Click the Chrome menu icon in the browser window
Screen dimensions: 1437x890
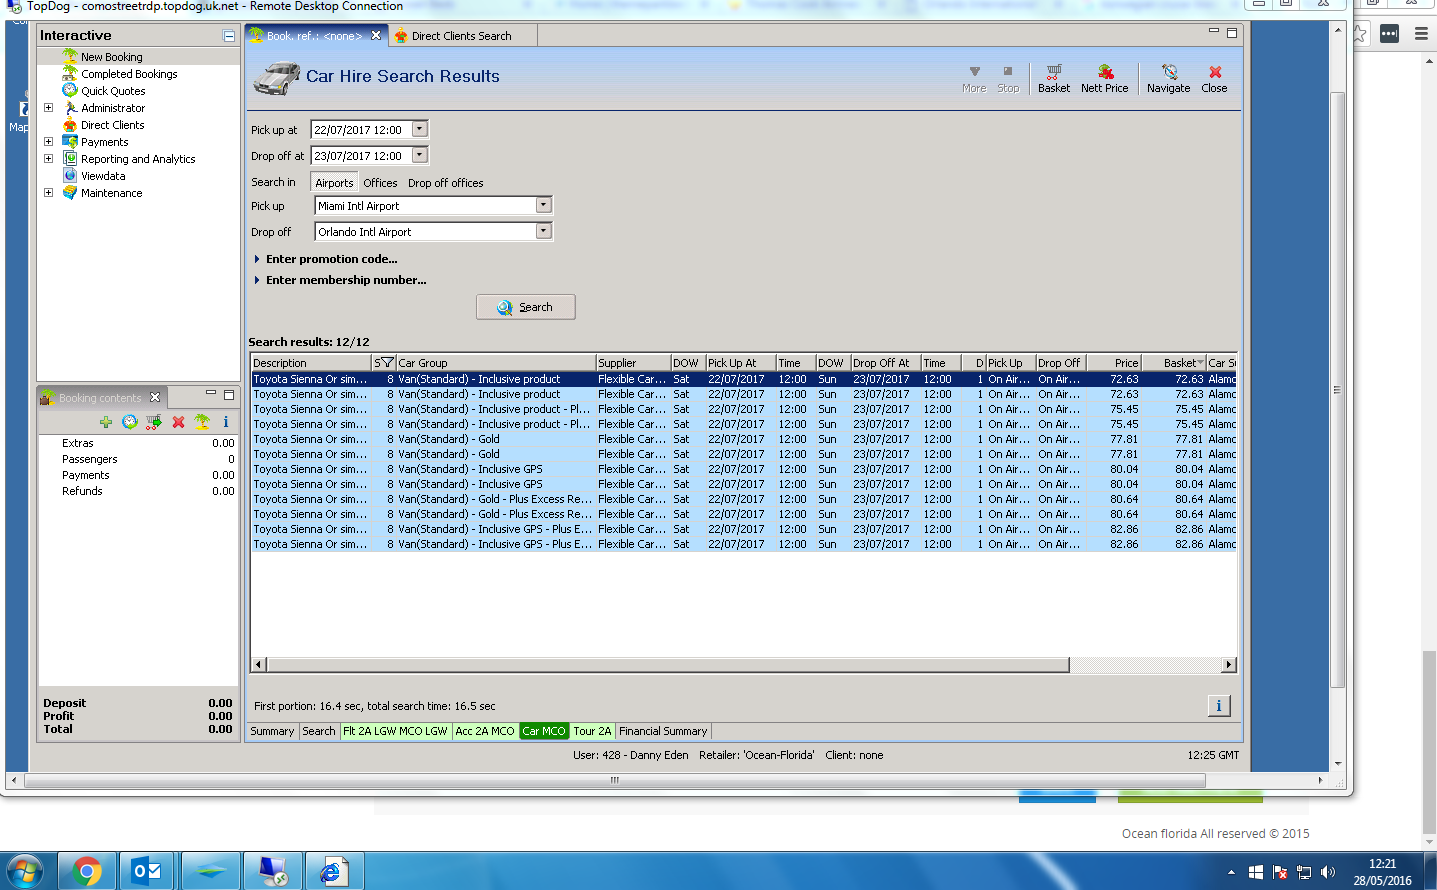[1421, 34]
